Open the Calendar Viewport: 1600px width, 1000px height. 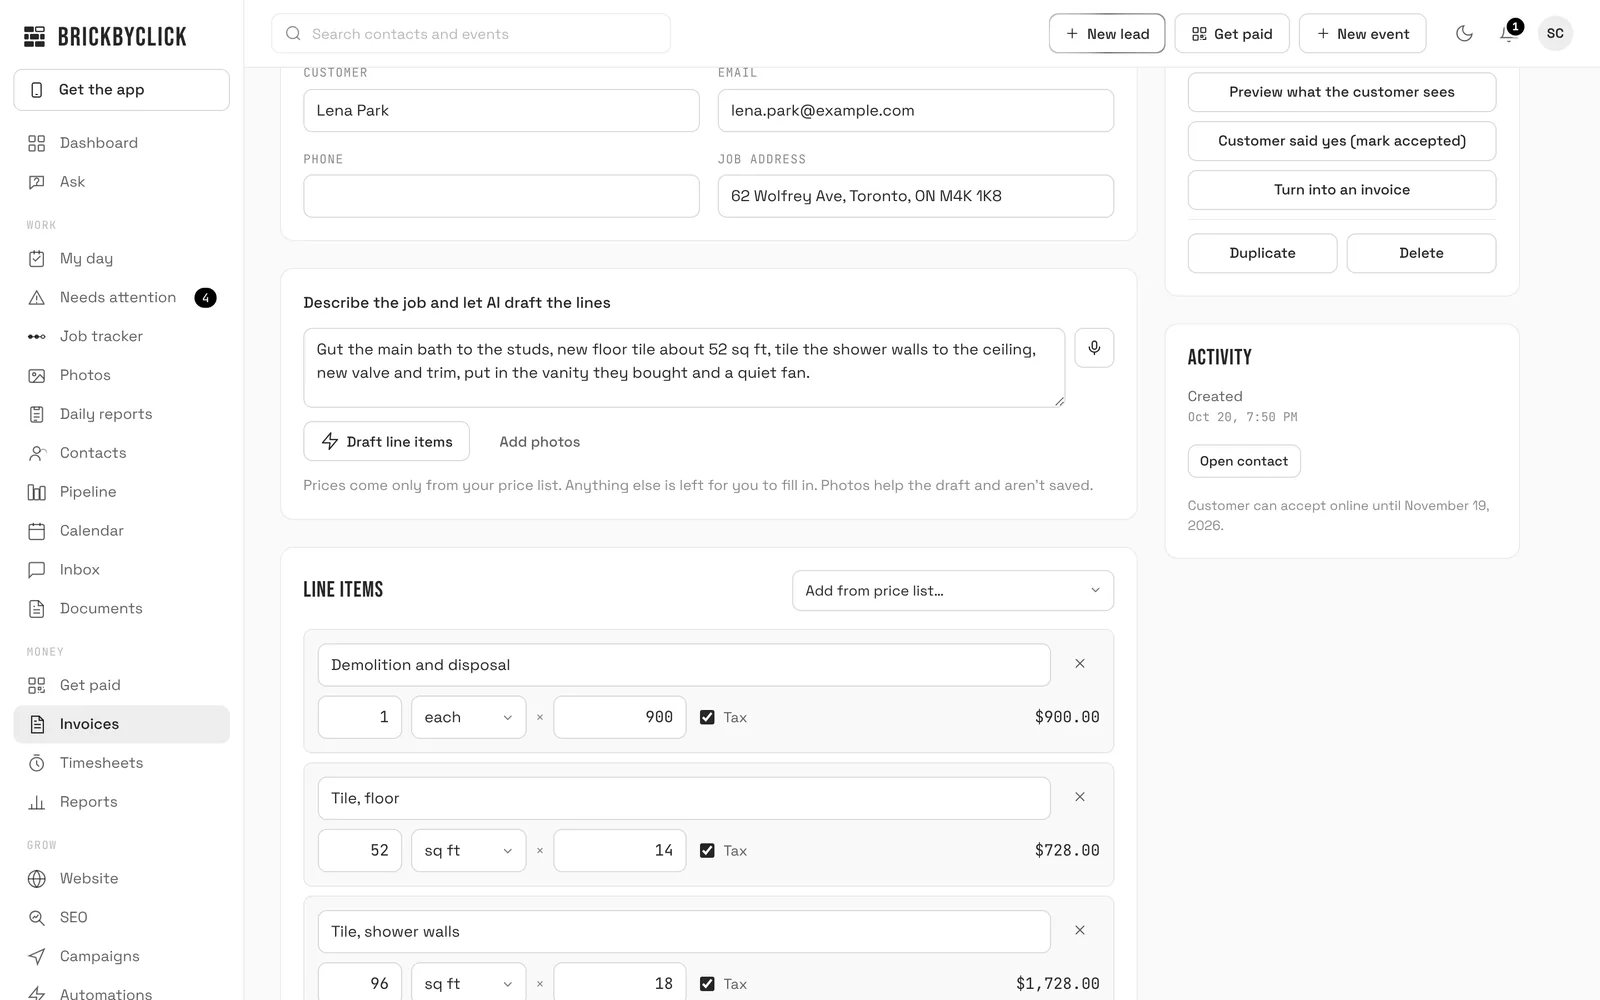click(122, 531)
